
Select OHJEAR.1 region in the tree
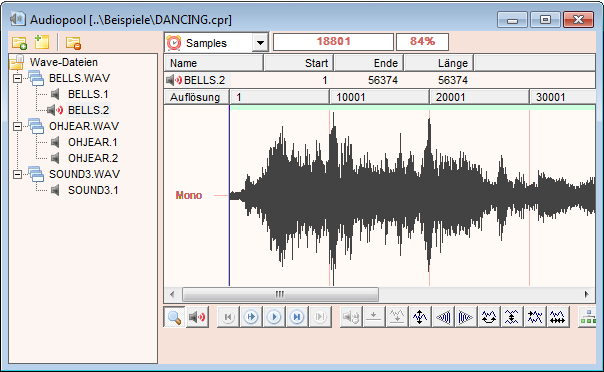(93, 142)
